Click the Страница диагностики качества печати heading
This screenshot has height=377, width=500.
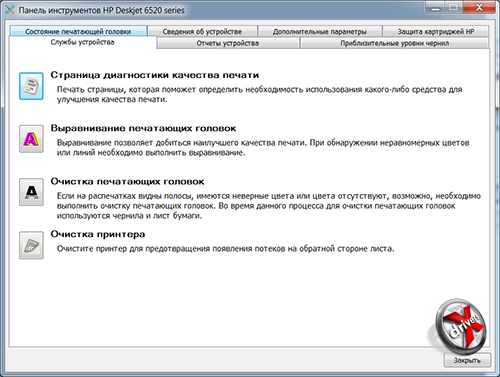[155, 75]
